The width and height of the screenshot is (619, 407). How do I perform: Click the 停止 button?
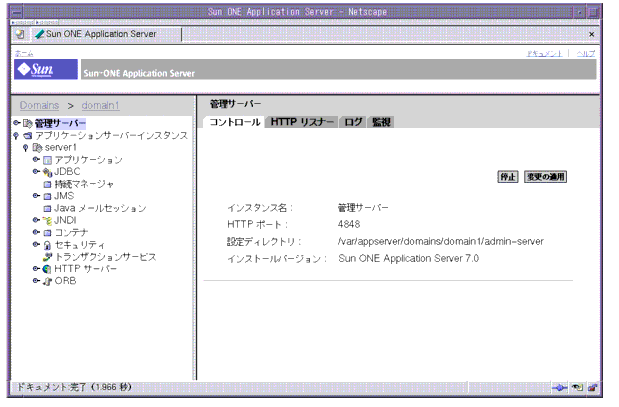(x=508, y=177)
